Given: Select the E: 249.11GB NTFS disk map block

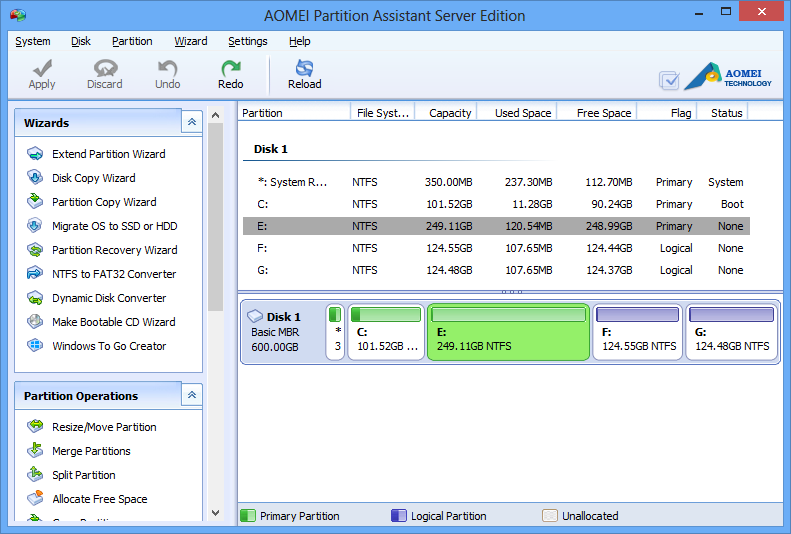Looking at the screenshot, I should [x=508, y=332].
